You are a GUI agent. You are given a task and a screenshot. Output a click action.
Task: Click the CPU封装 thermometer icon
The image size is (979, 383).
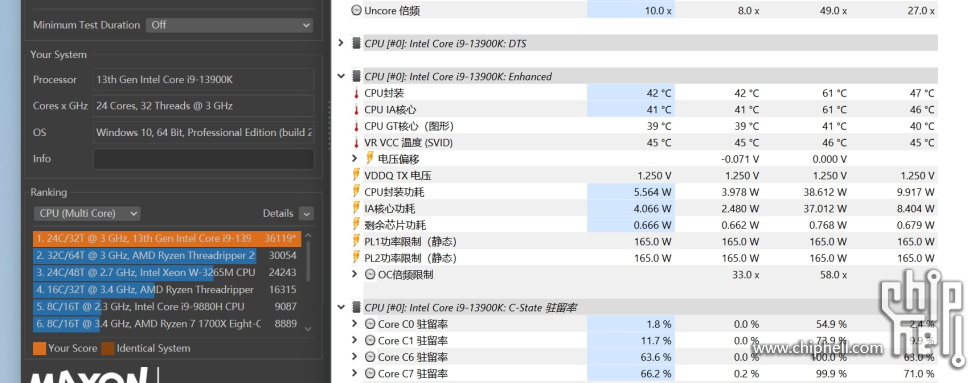pos(356,93)
